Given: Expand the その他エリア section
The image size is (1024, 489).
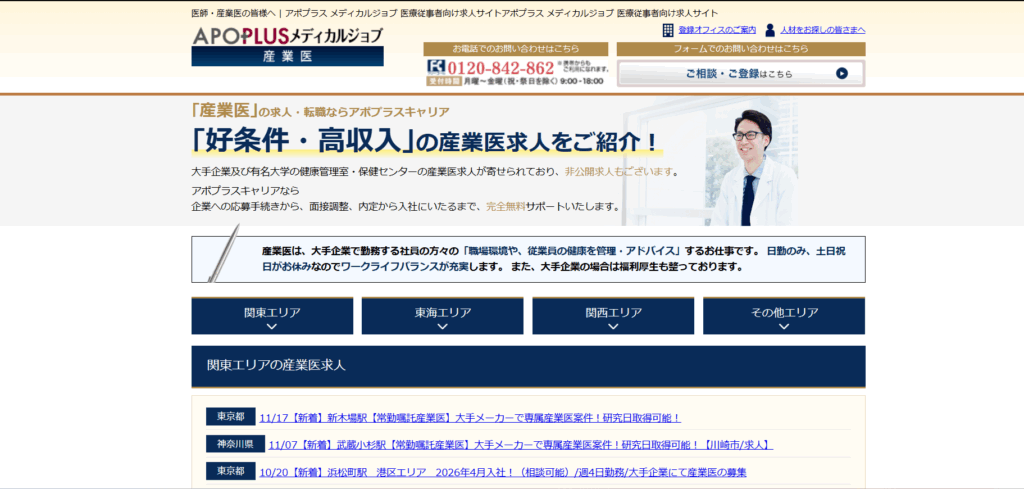Looking at the screenshot, I should (x=784, y=316).
